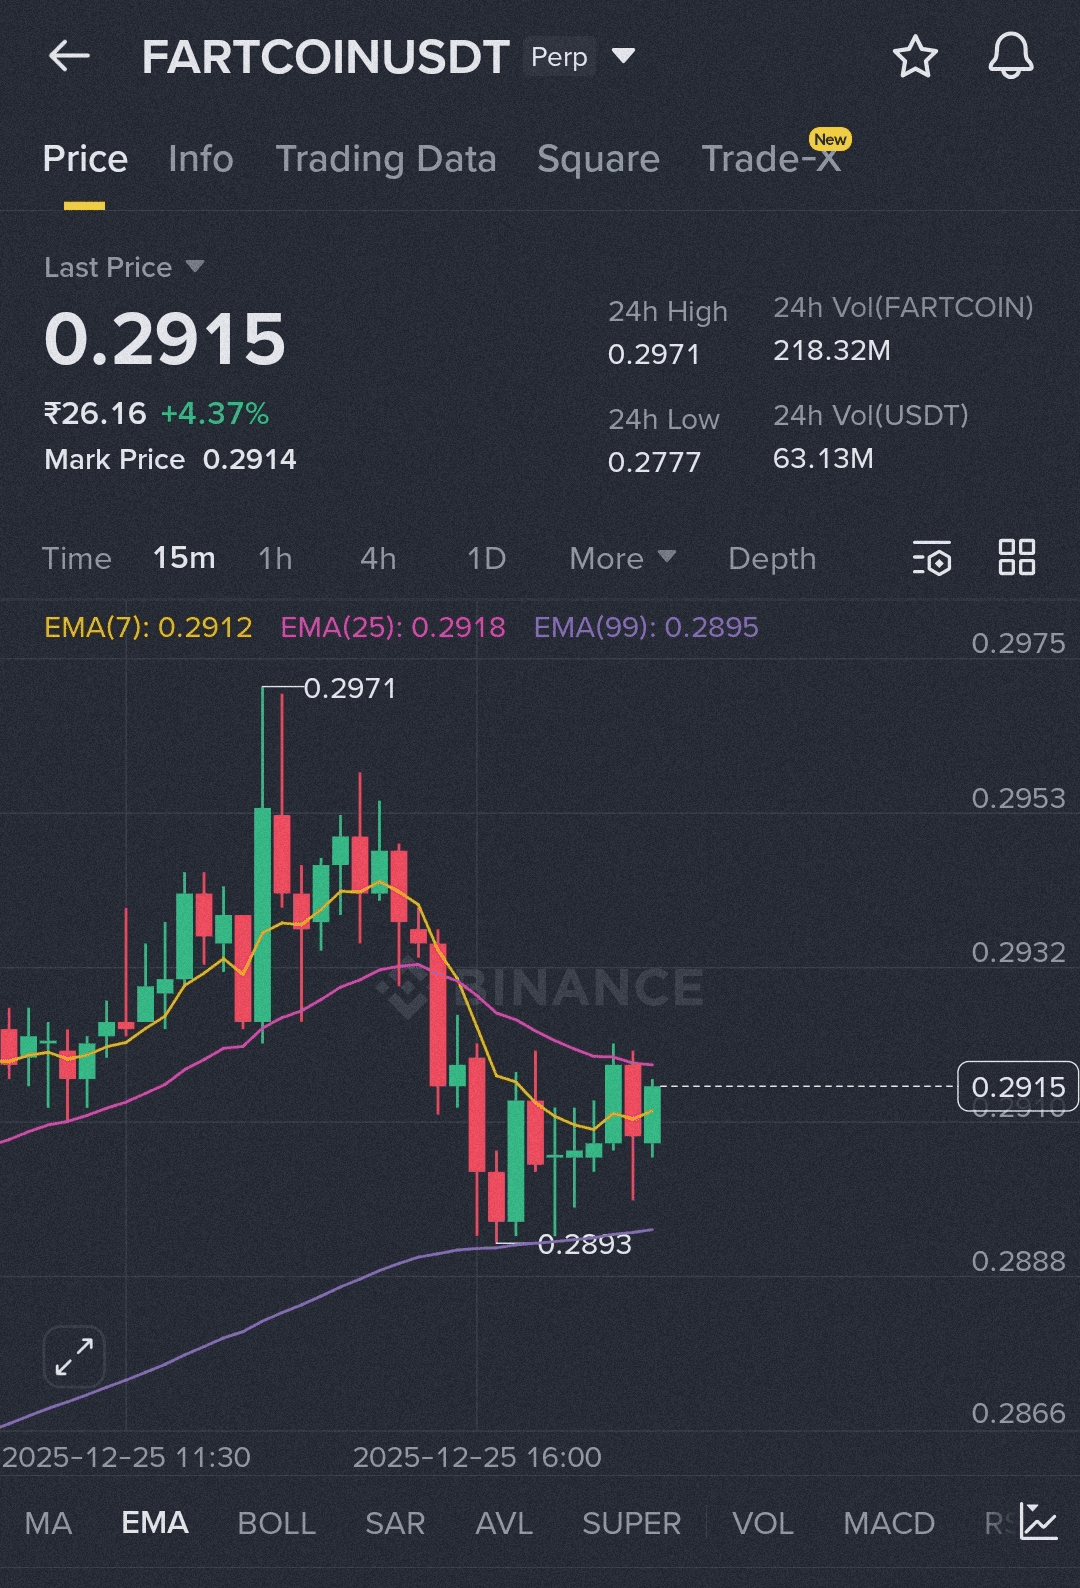Toggle the EMA indicator on chart
Screen dimensions: 1080x1588
pos(155,1523)
